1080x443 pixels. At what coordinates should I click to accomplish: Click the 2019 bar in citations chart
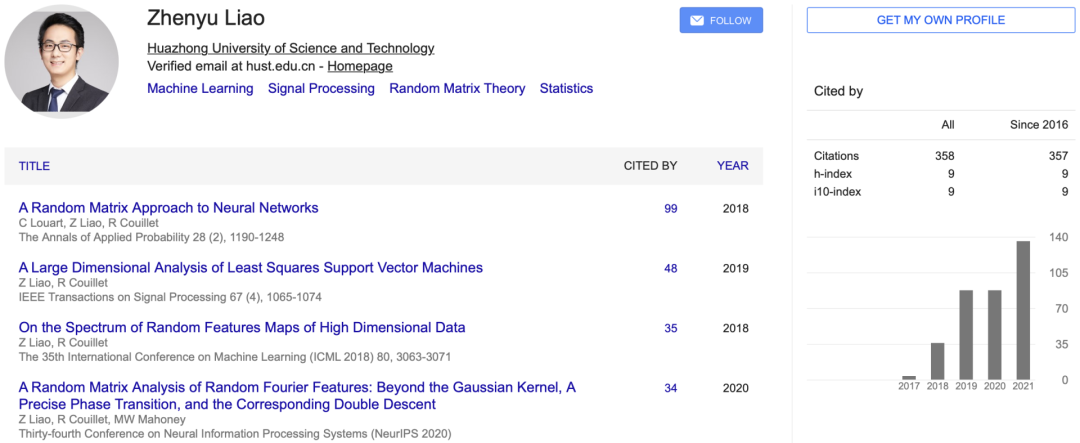[966, 334]
